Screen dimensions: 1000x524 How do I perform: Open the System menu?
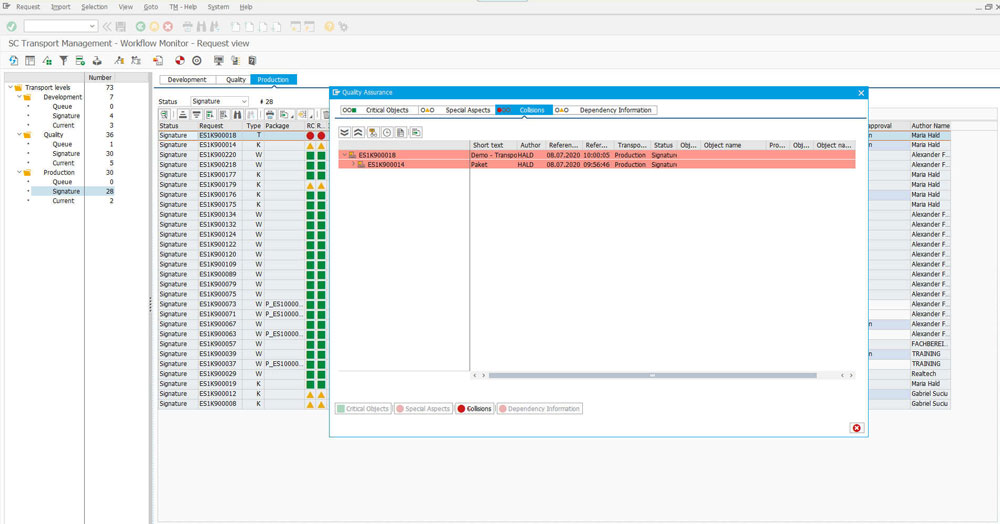(x=218, y=7)
